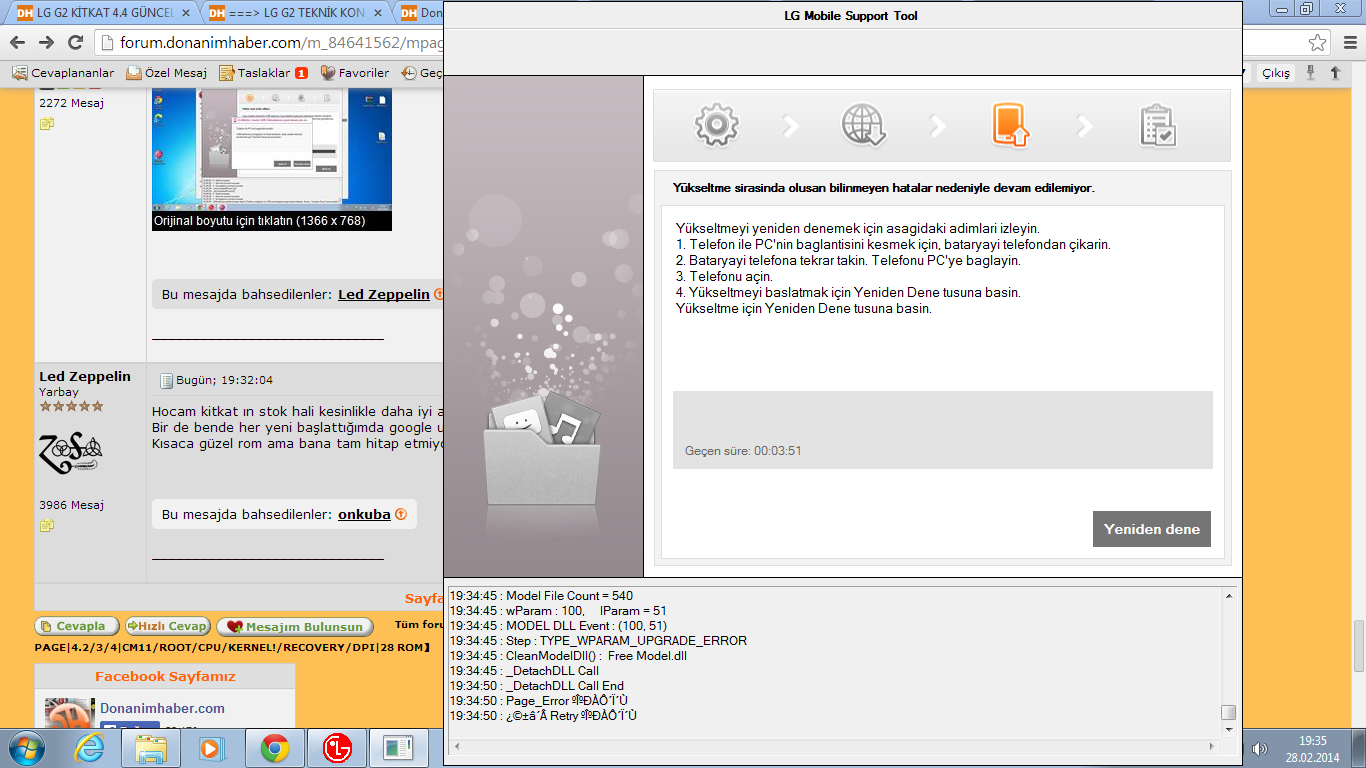Click the note icon under 3986 Mesaj
Screen dimensions: 1366x768
tap(46, 525)
